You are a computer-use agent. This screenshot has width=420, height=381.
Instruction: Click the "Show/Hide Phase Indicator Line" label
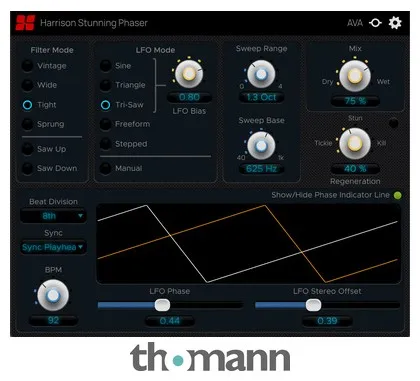pyautogui.click(x=330, y=195)
